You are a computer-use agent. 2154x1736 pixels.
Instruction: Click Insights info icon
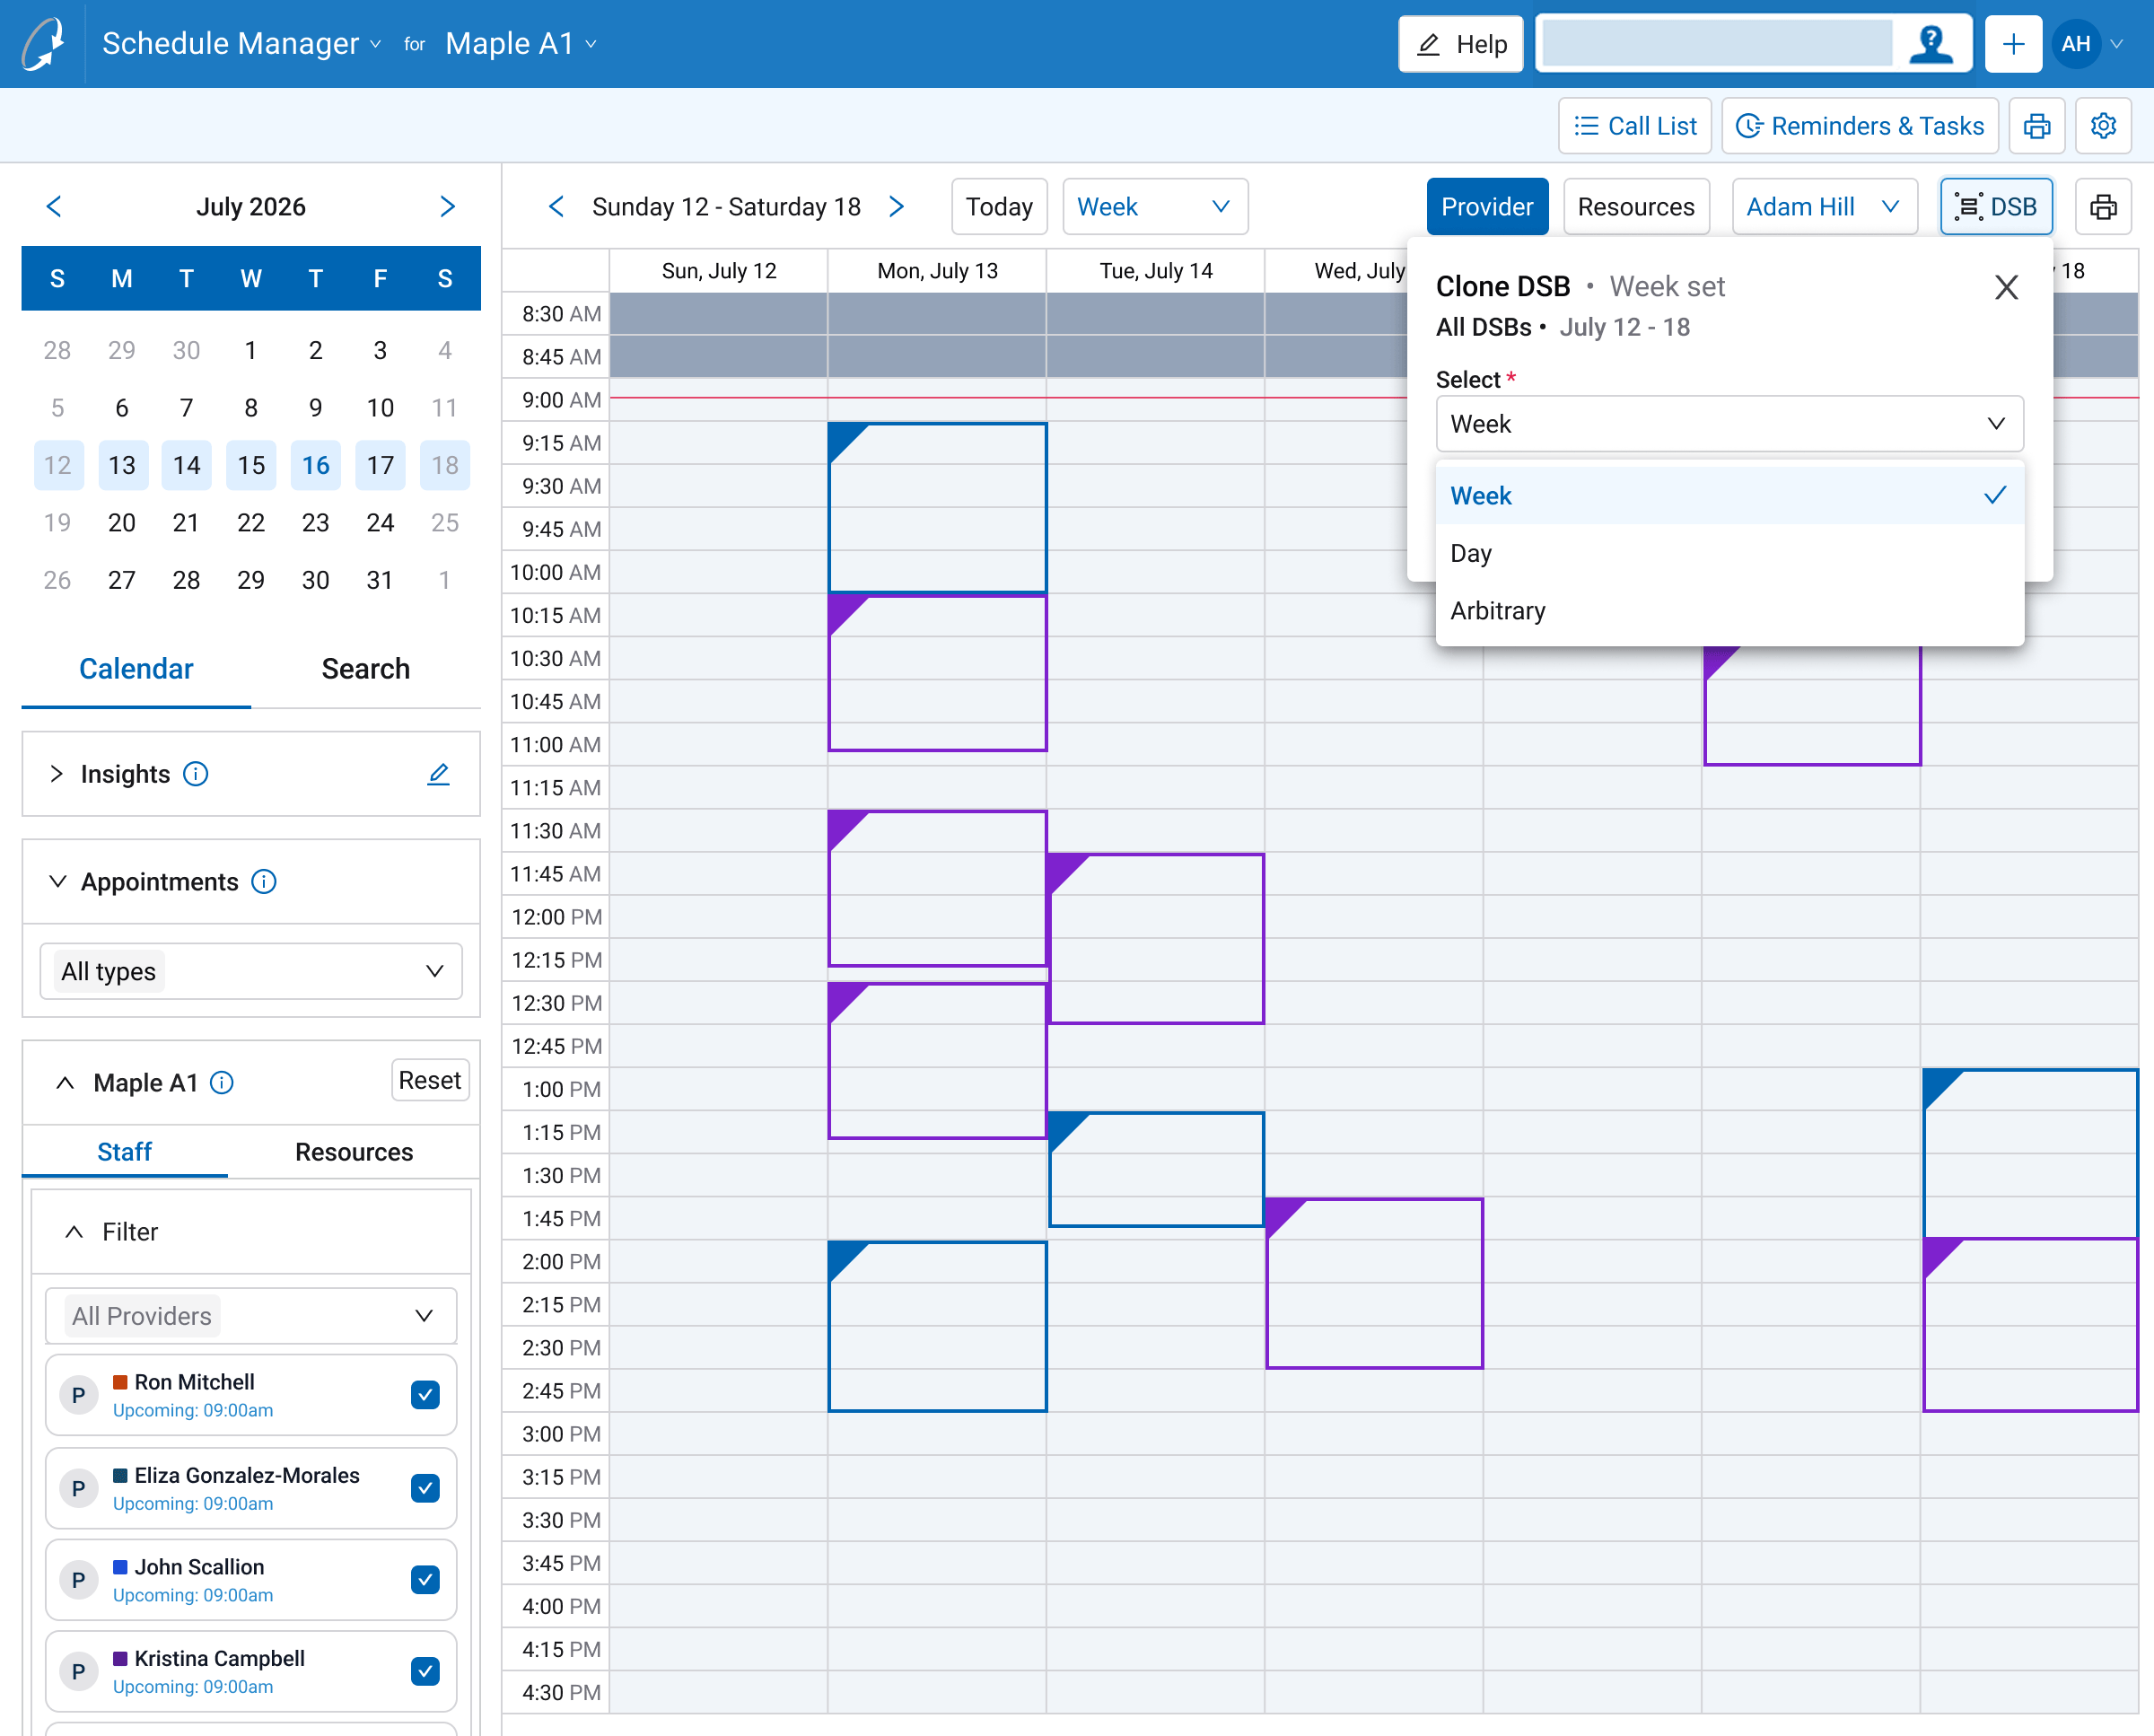[x=196, y=774]
